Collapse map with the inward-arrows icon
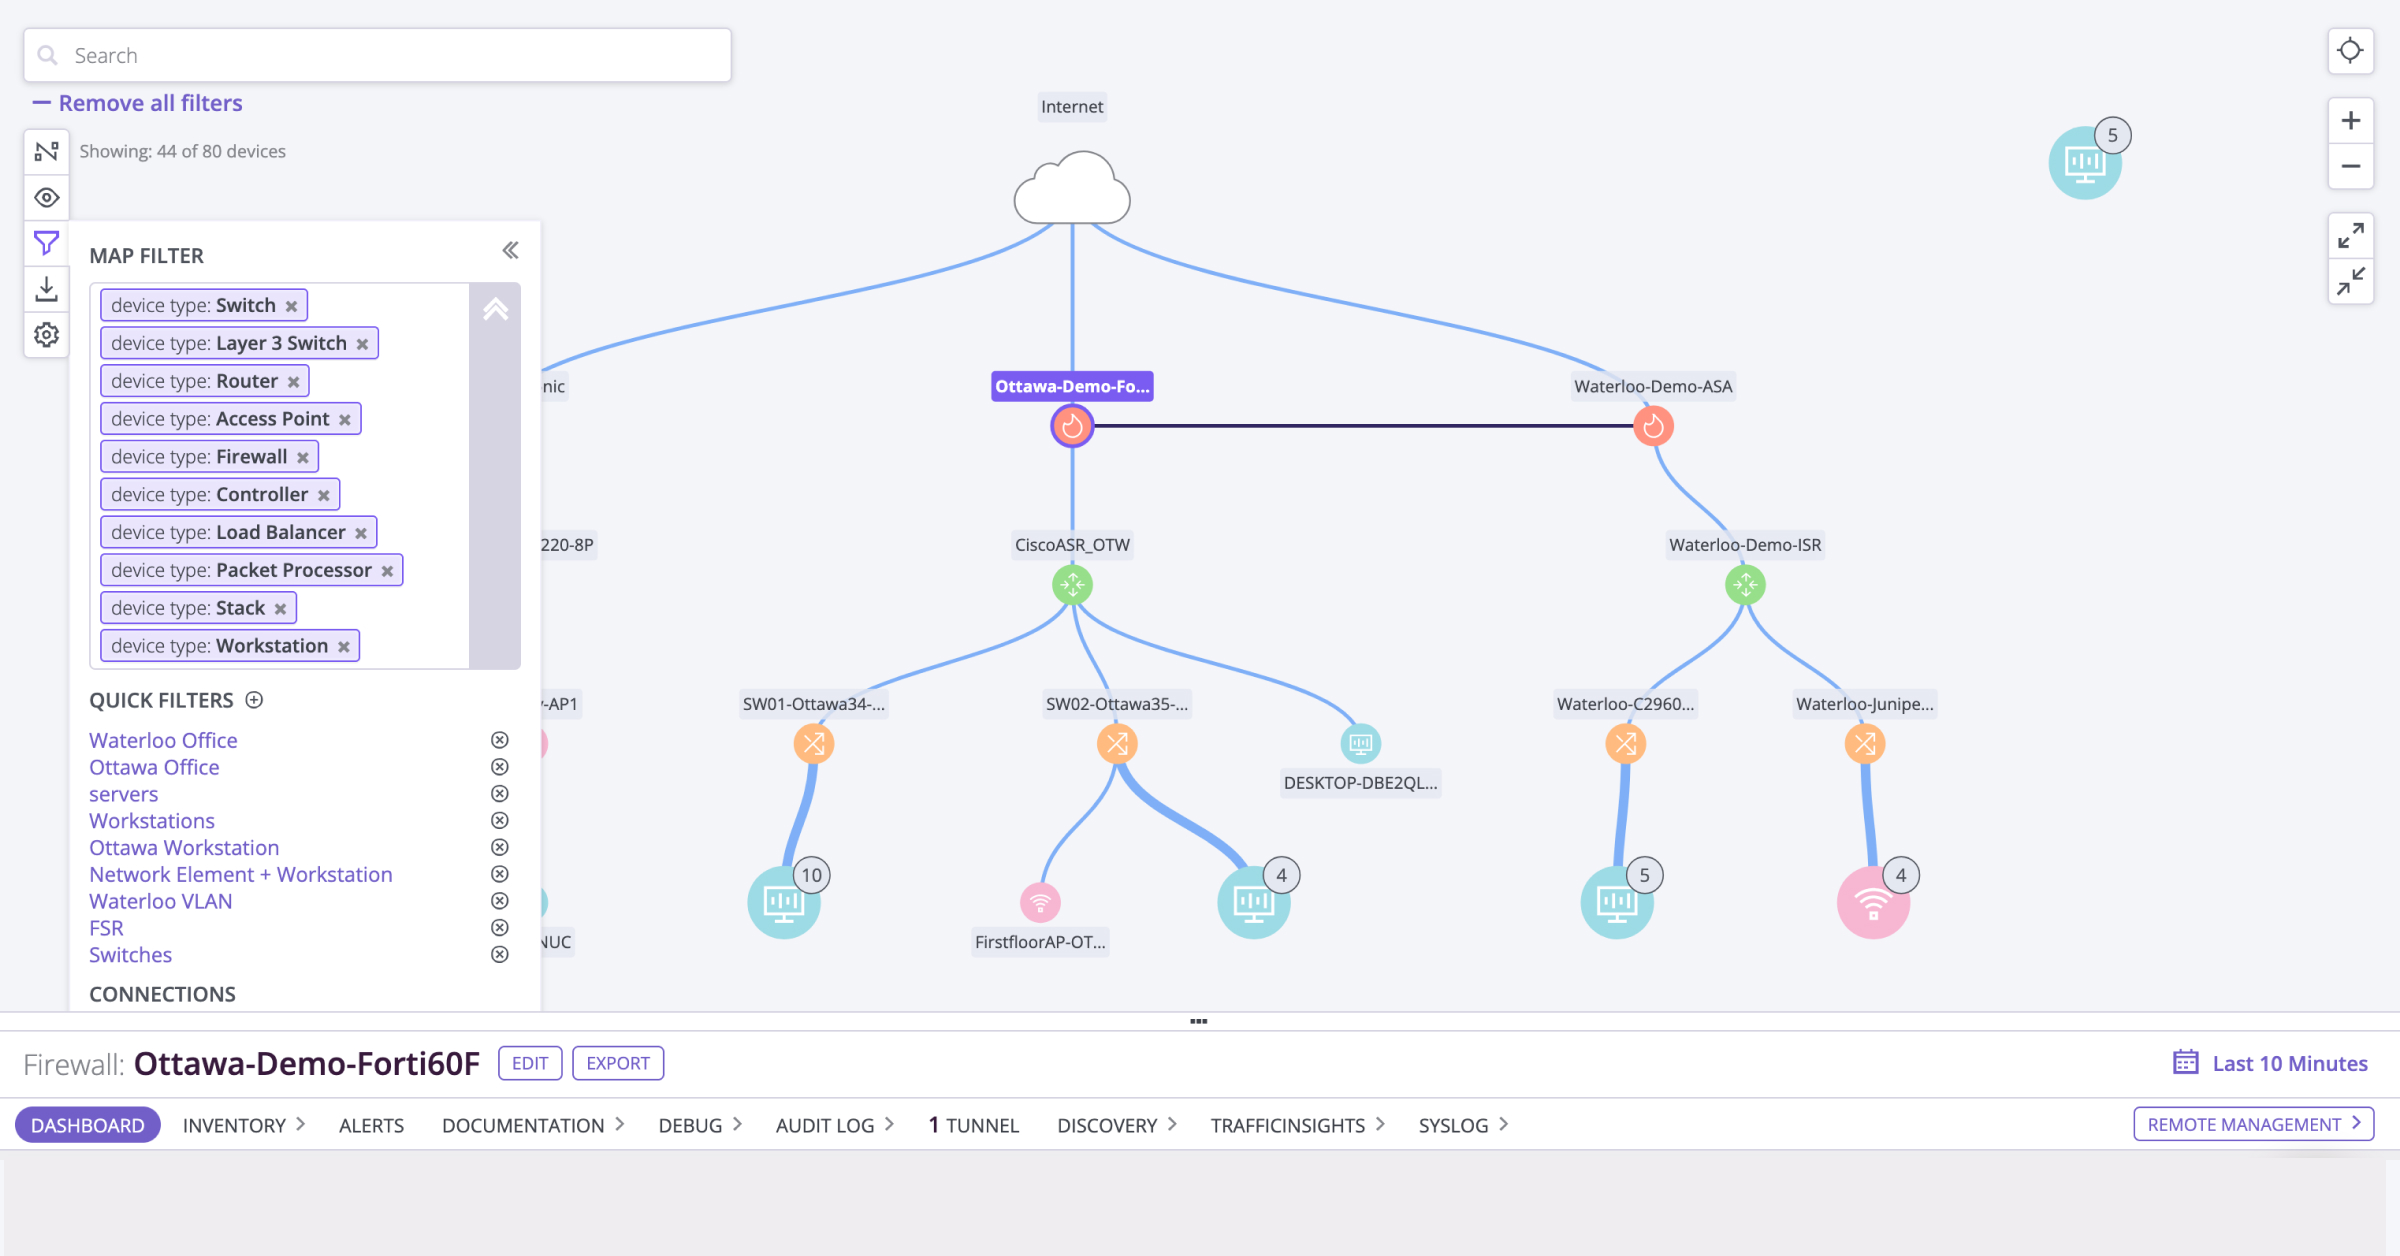This screenshot has height=1256, width=2400. click(x=2351, y=281)
